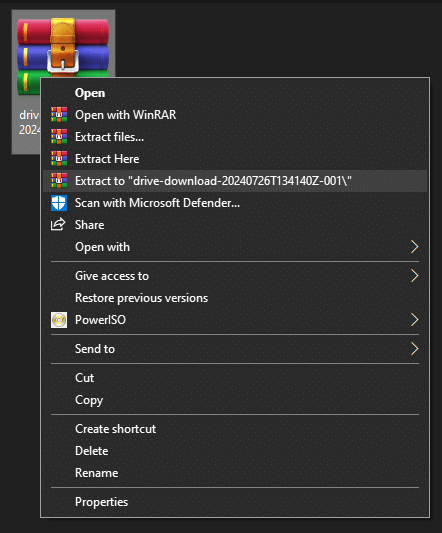
Task: Expand the Give access to submenu arrow
Action: 414,276
